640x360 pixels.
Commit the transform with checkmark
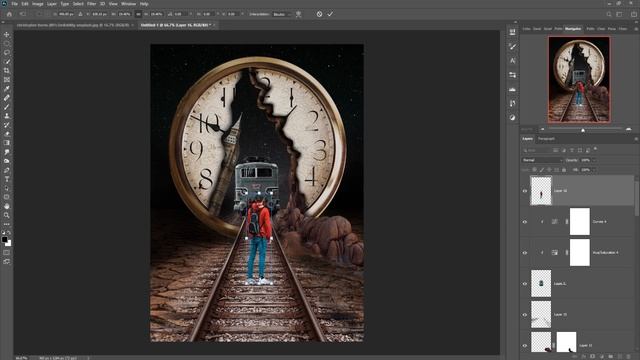point(330,14)
